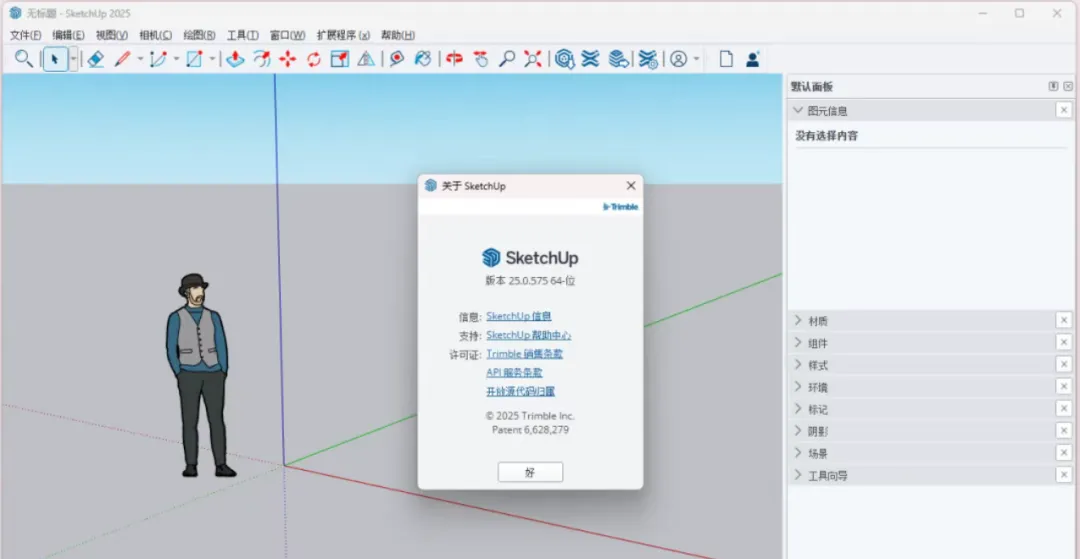
Task: Click the 好 button in About dialog
Action: click(530, 472)
